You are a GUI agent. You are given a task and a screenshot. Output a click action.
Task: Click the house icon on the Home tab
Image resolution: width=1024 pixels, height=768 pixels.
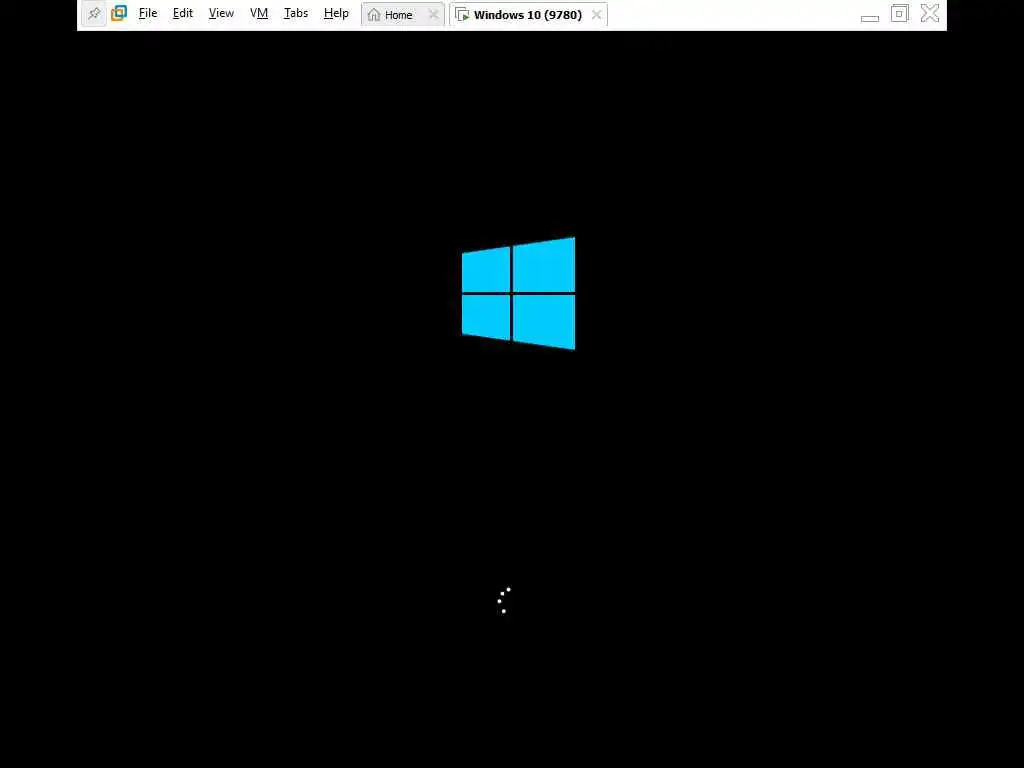(374, 14)
